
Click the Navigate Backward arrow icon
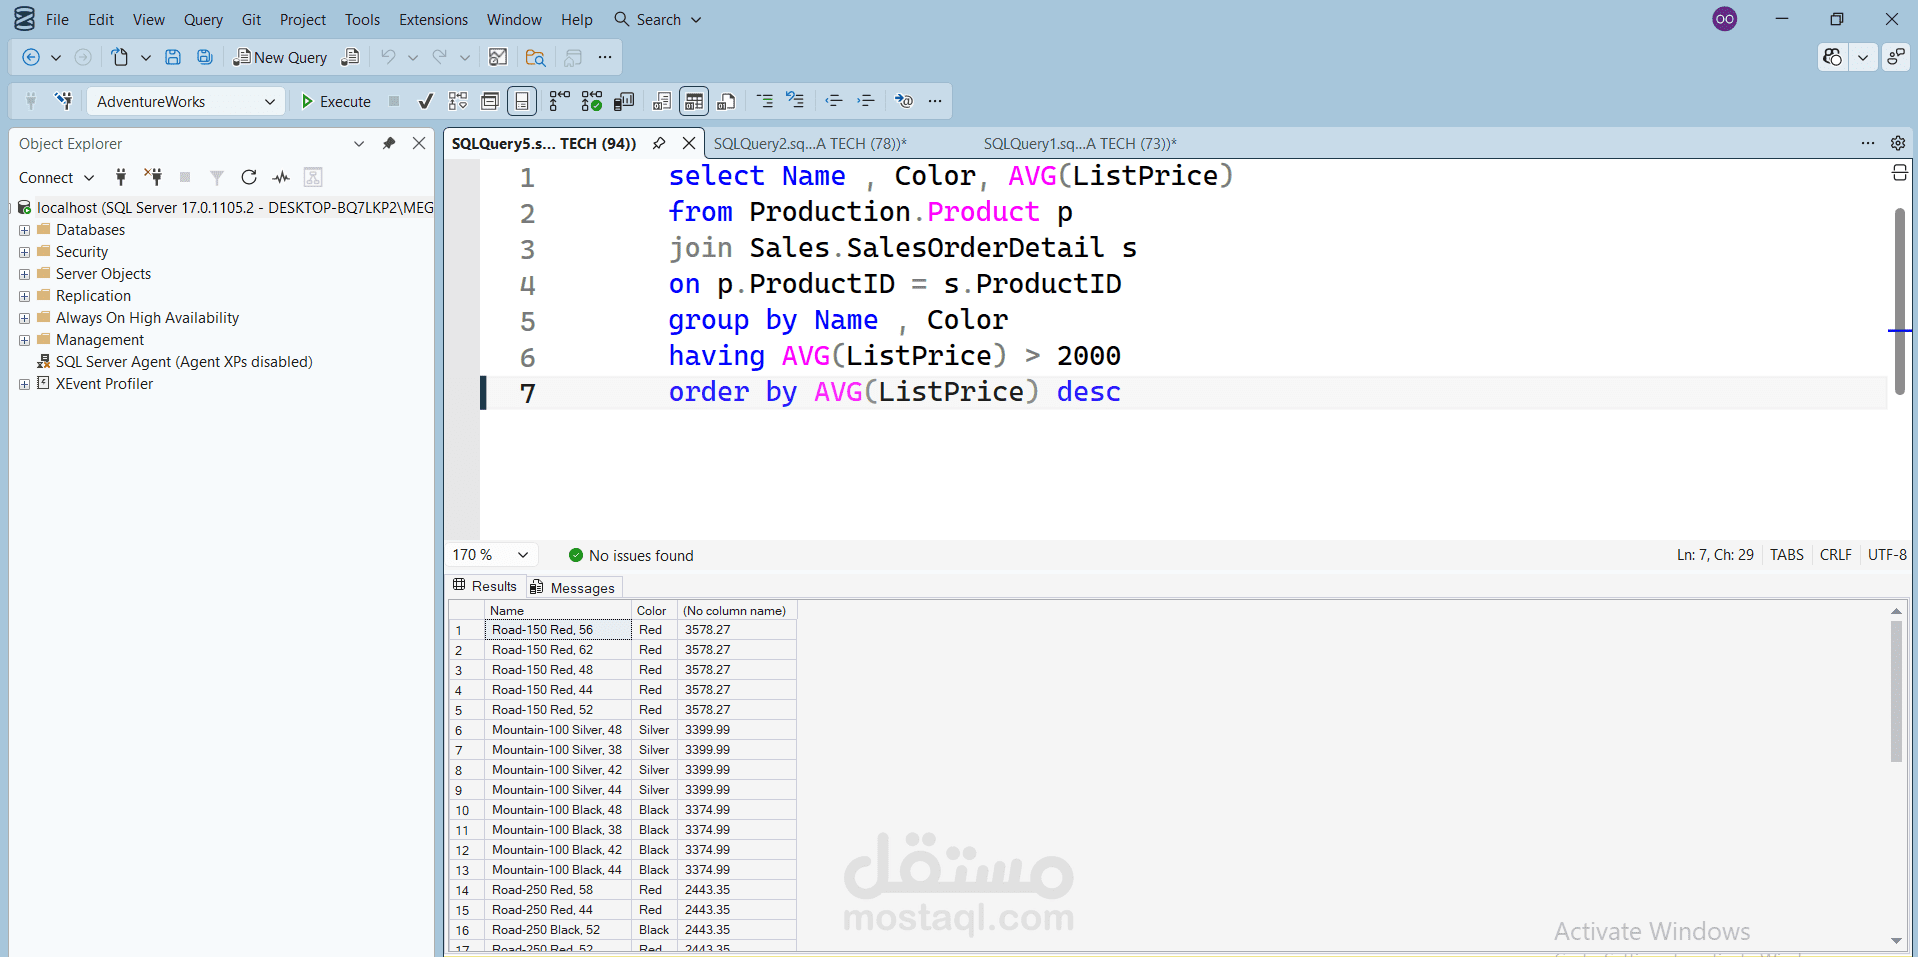[31, 57]
